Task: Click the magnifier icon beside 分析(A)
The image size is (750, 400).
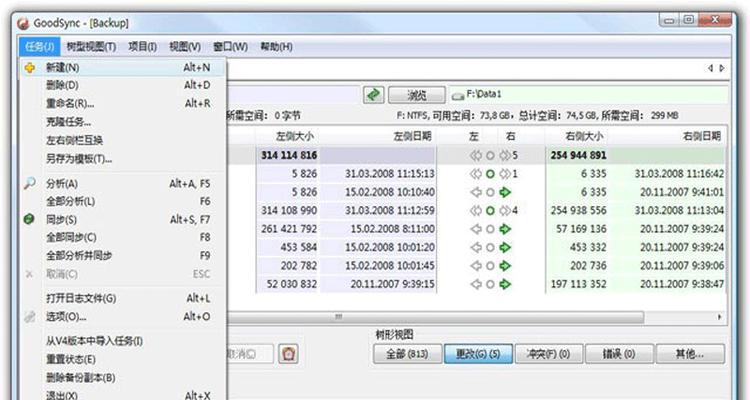Action: tap(30, 183)
